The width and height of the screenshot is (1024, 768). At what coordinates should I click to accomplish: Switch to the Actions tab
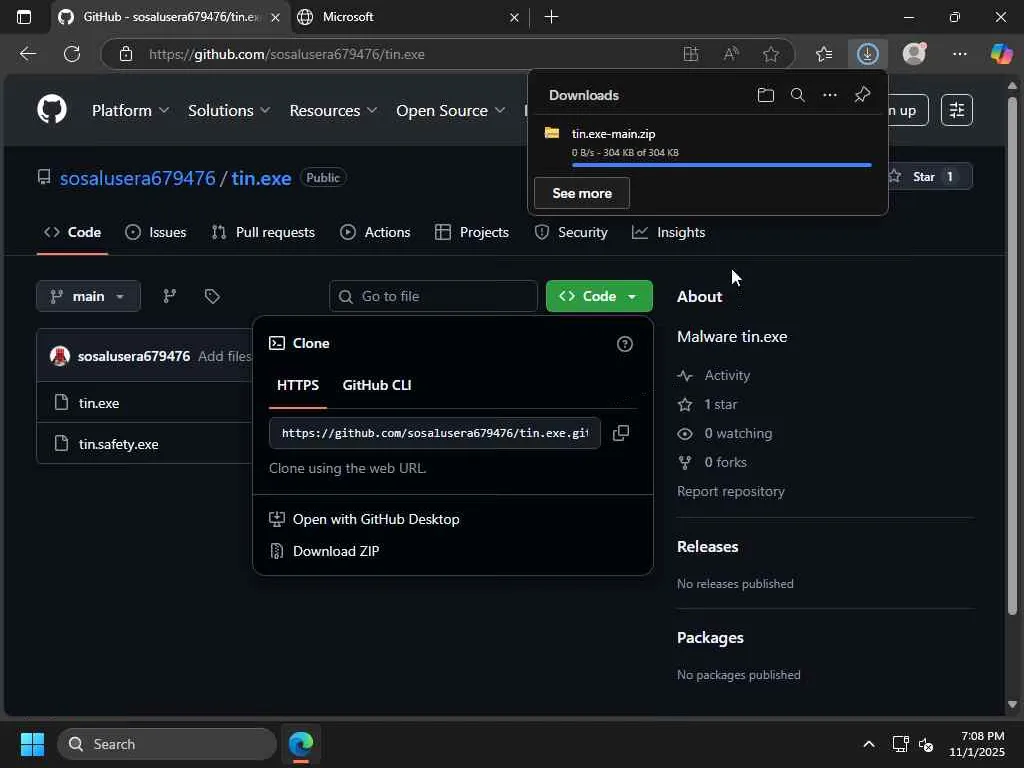(x=376, y=232)
